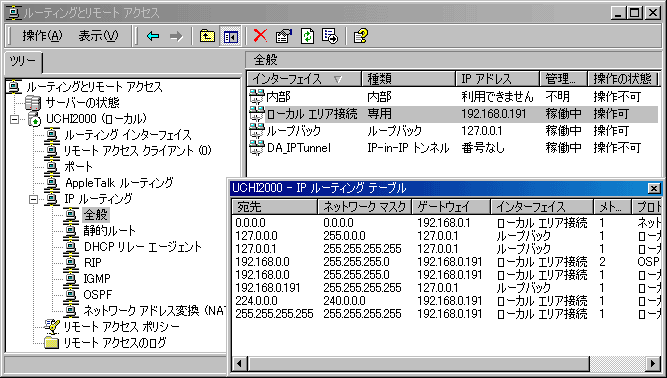The width and height of the screenshot is (667, 378).
Task: Click the 内部 interface icon
Action: tap(257, 97)
